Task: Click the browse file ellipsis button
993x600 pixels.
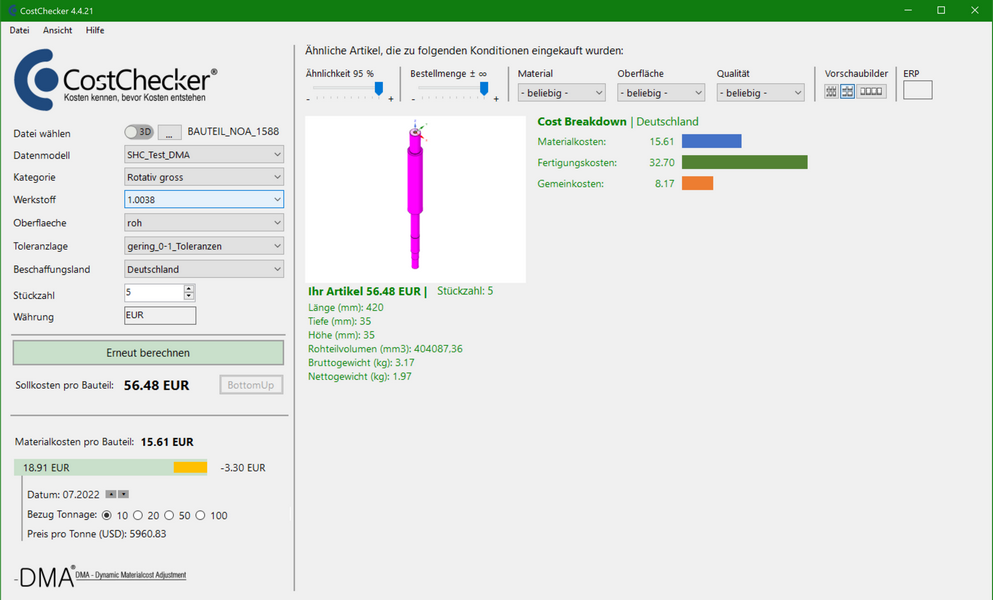Action: [x=169, y=132]
